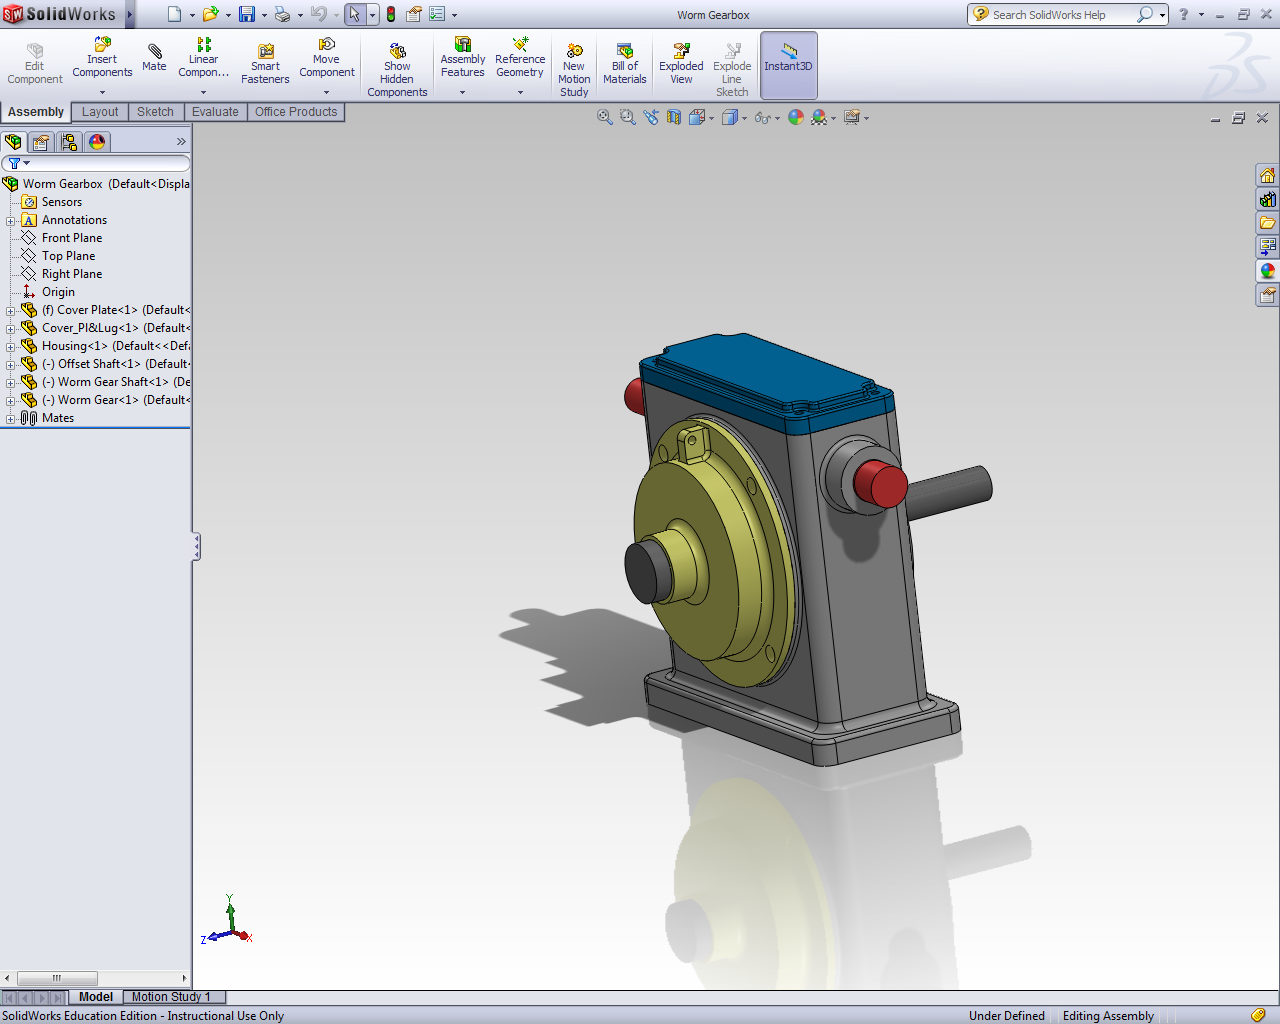Click the Edit Appearance color sphere in view toolbar

(x=796, y=117)
